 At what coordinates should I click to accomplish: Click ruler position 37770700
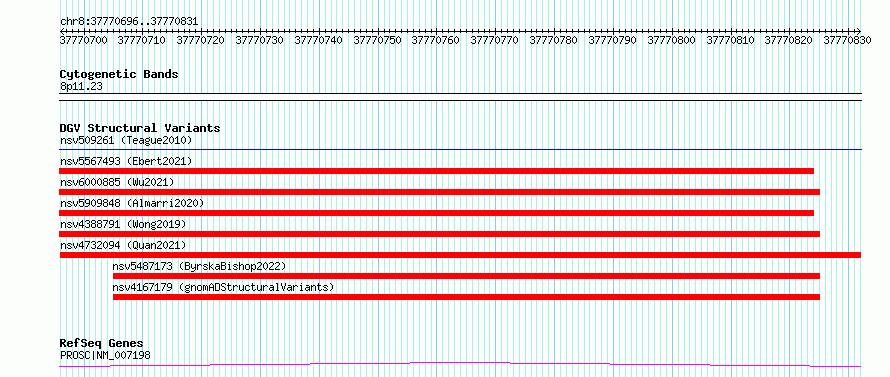83,40
